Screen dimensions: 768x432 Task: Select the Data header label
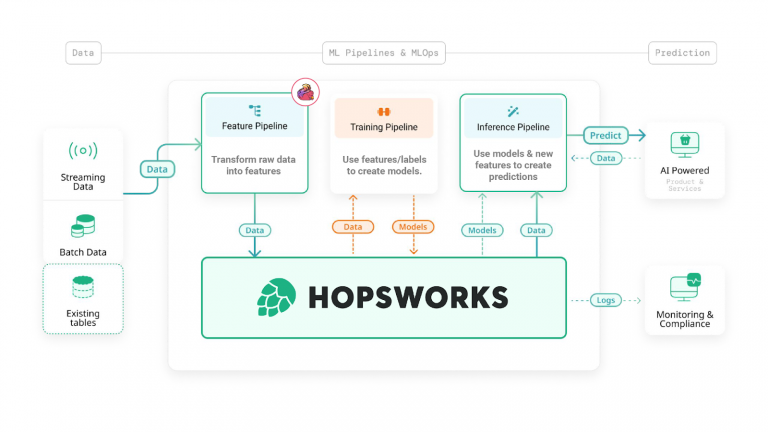(x=83, y=53)
